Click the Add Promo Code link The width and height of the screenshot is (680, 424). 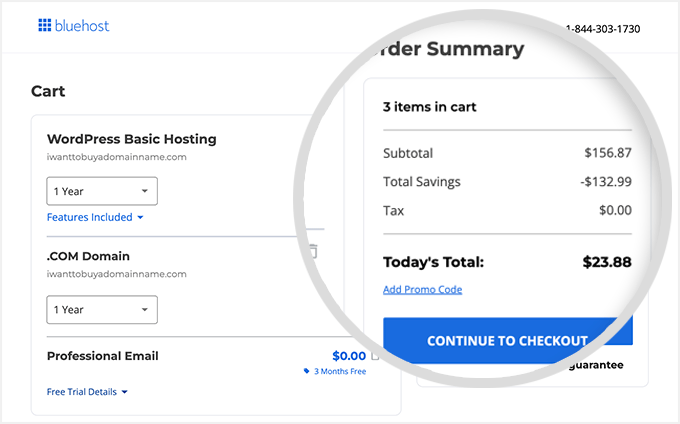point(422,290)
